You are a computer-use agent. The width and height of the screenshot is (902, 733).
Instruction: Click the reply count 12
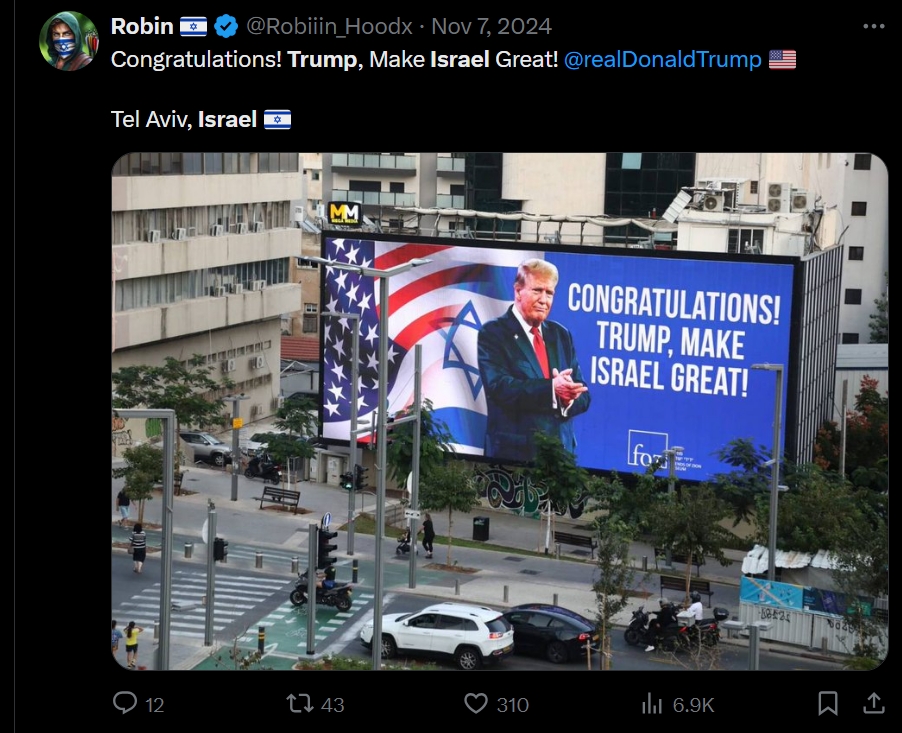click(x=155, y=705)
